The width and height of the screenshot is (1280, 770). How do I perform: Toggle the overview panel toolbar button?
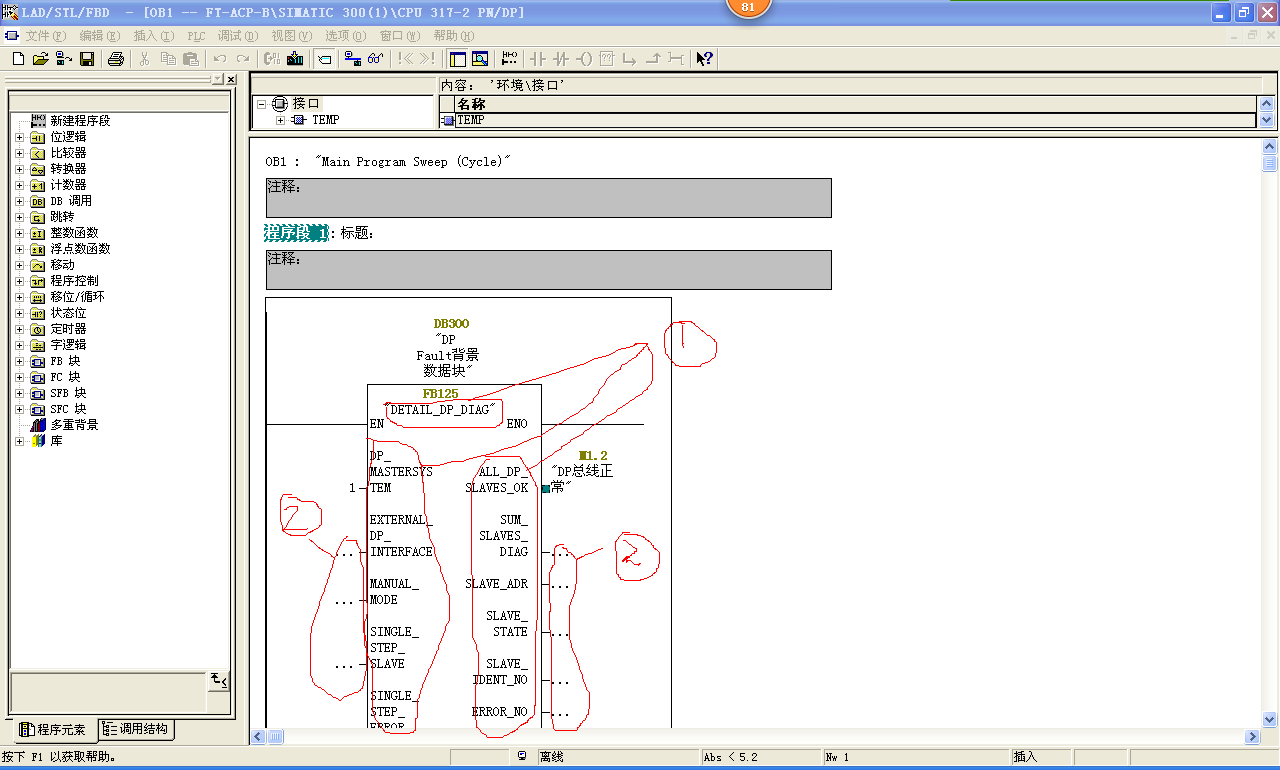[457, 59]
